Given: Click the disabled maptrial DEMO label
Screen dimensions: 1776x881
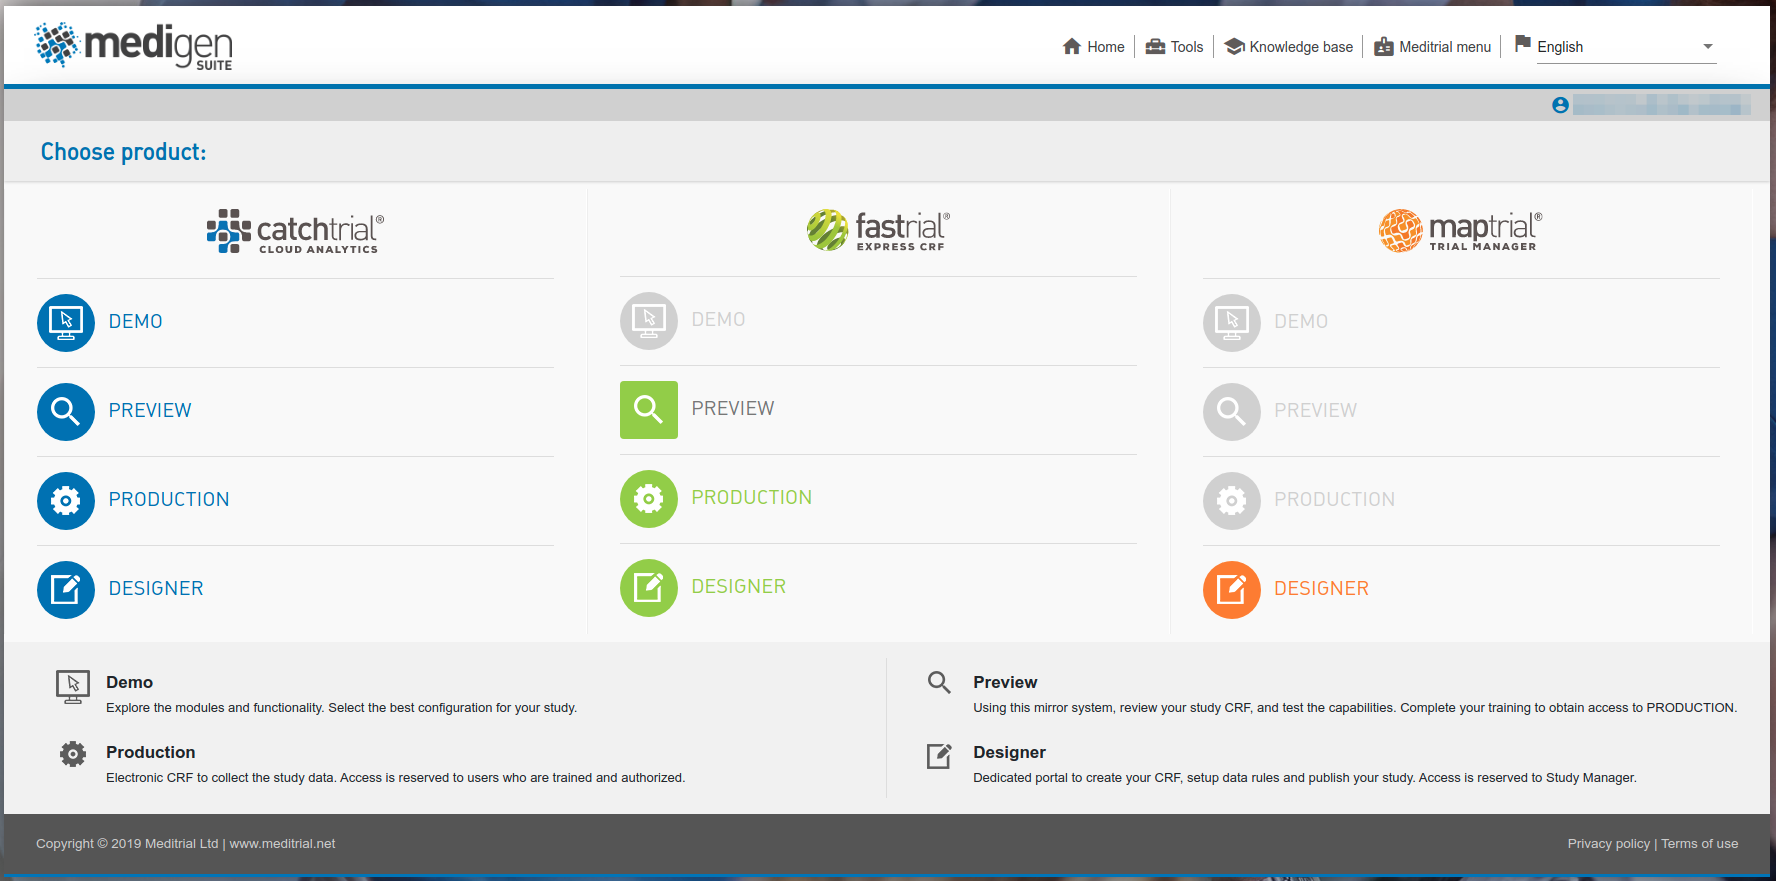Looking at the screenshot, I should [1301, 322].
